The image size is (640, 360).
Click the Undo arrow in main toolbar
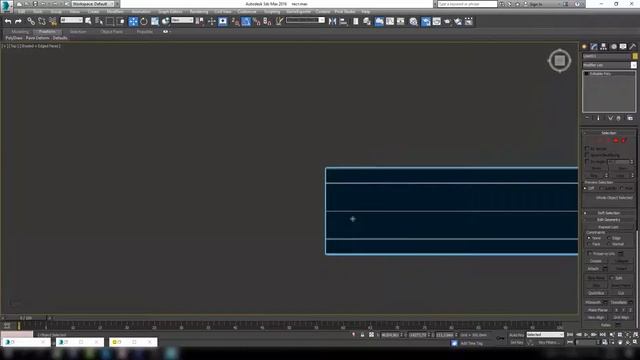point(8,21)
